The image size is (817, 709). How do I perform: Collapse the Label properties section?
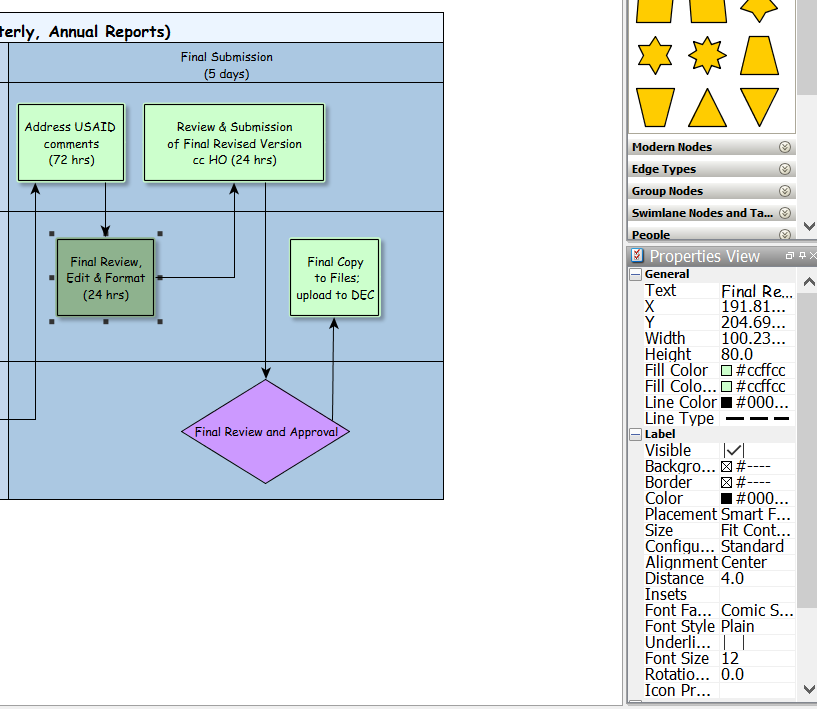(636, 434)
